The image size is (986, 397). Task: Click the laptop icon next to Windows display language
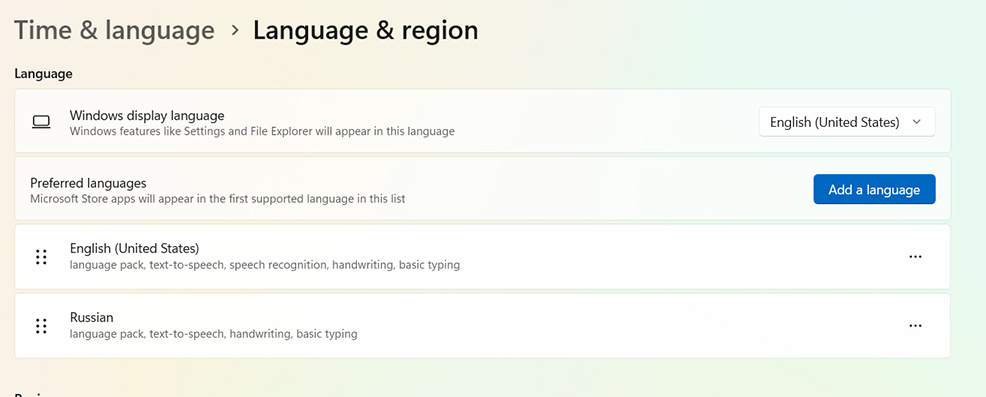[41, 122]
